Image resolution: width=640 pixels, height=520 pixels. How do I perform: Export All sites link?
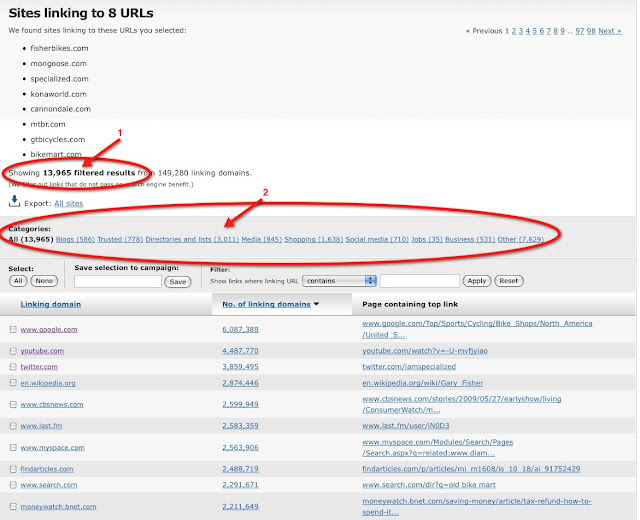point(69,203)
